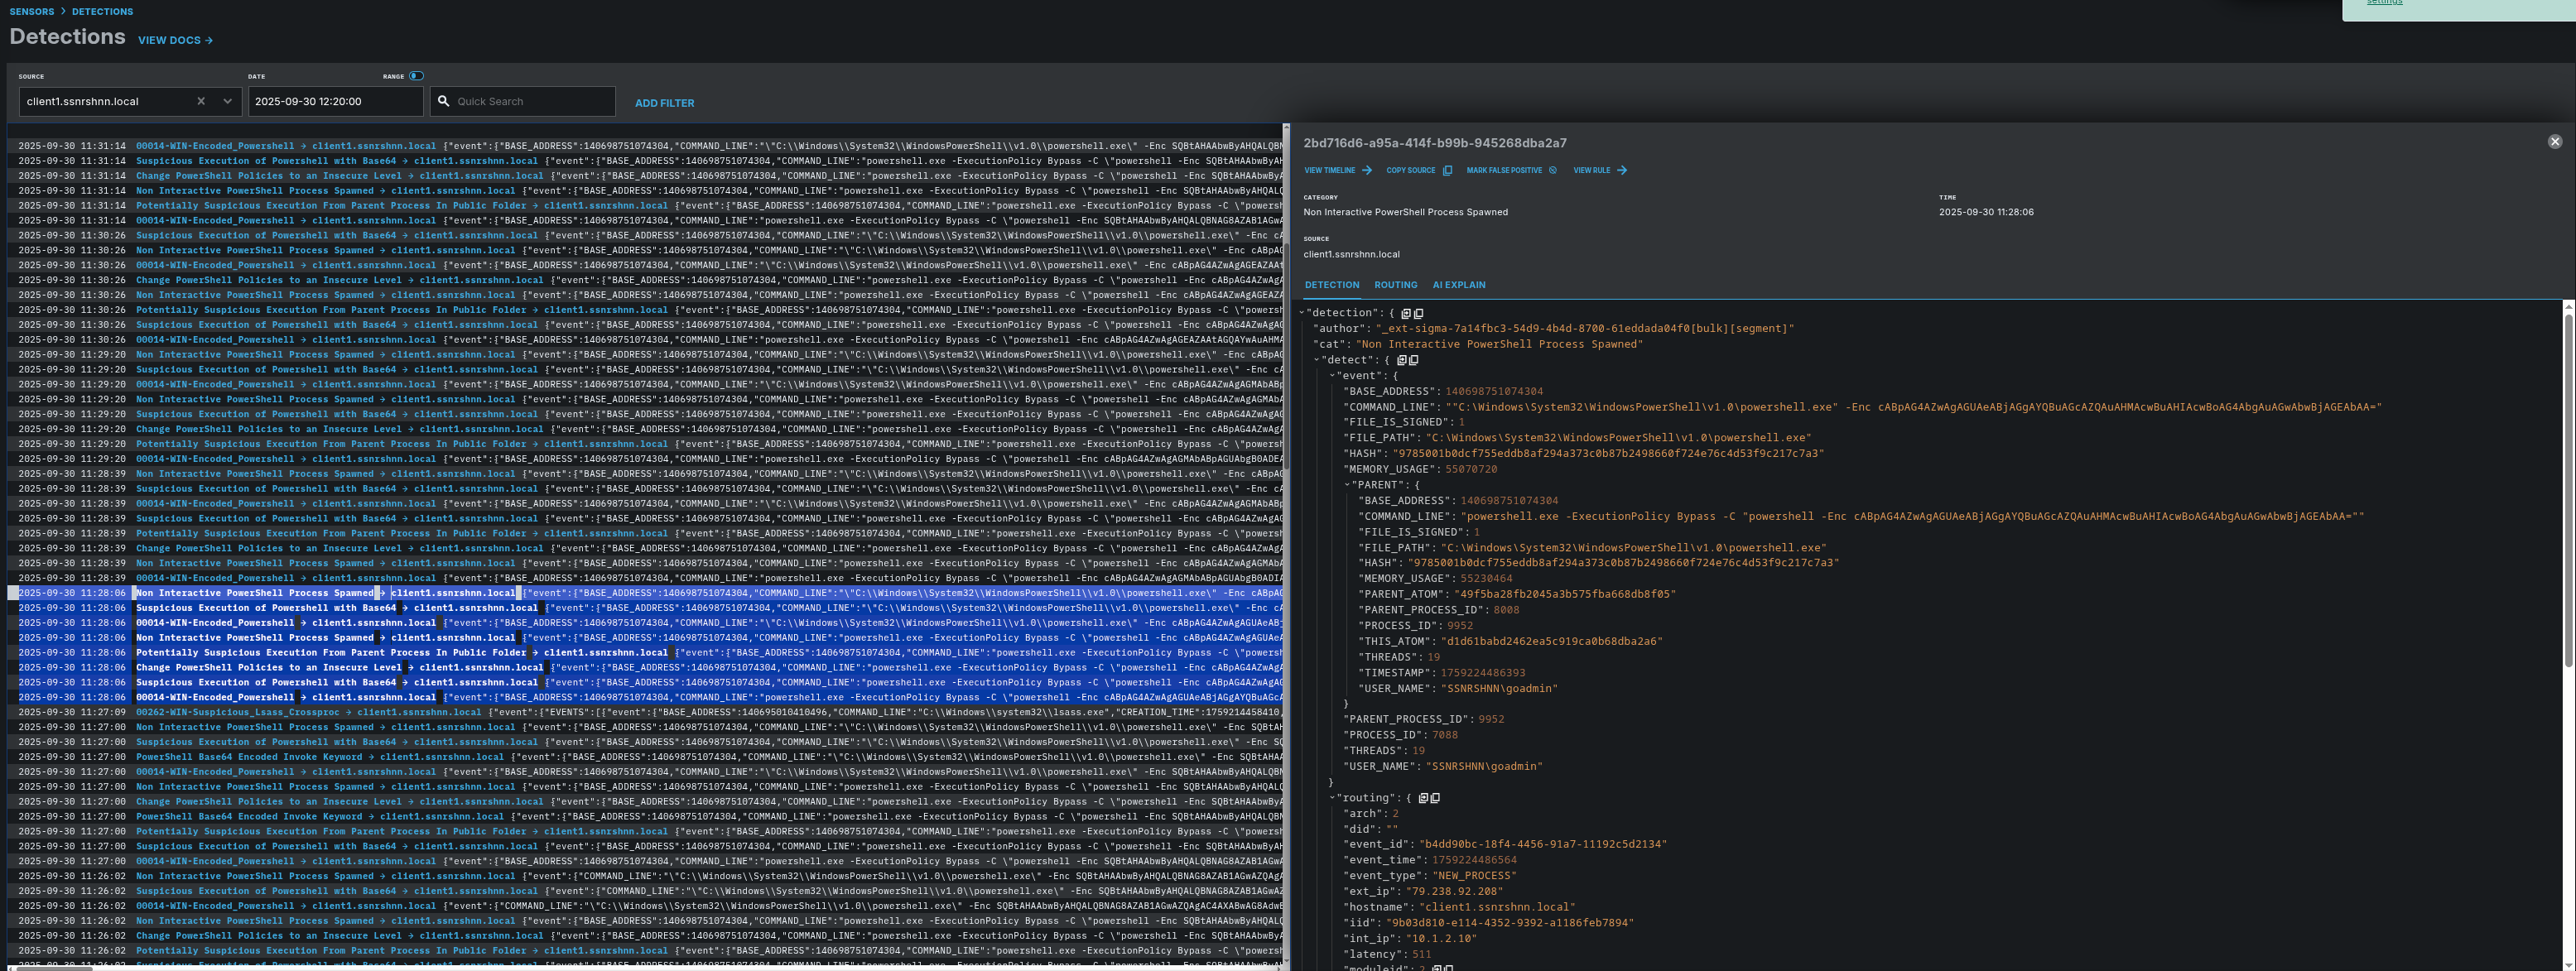Open the Source dropdown chevron
The height and width of the screenshot is (971, 2576).
pos(227,102)
